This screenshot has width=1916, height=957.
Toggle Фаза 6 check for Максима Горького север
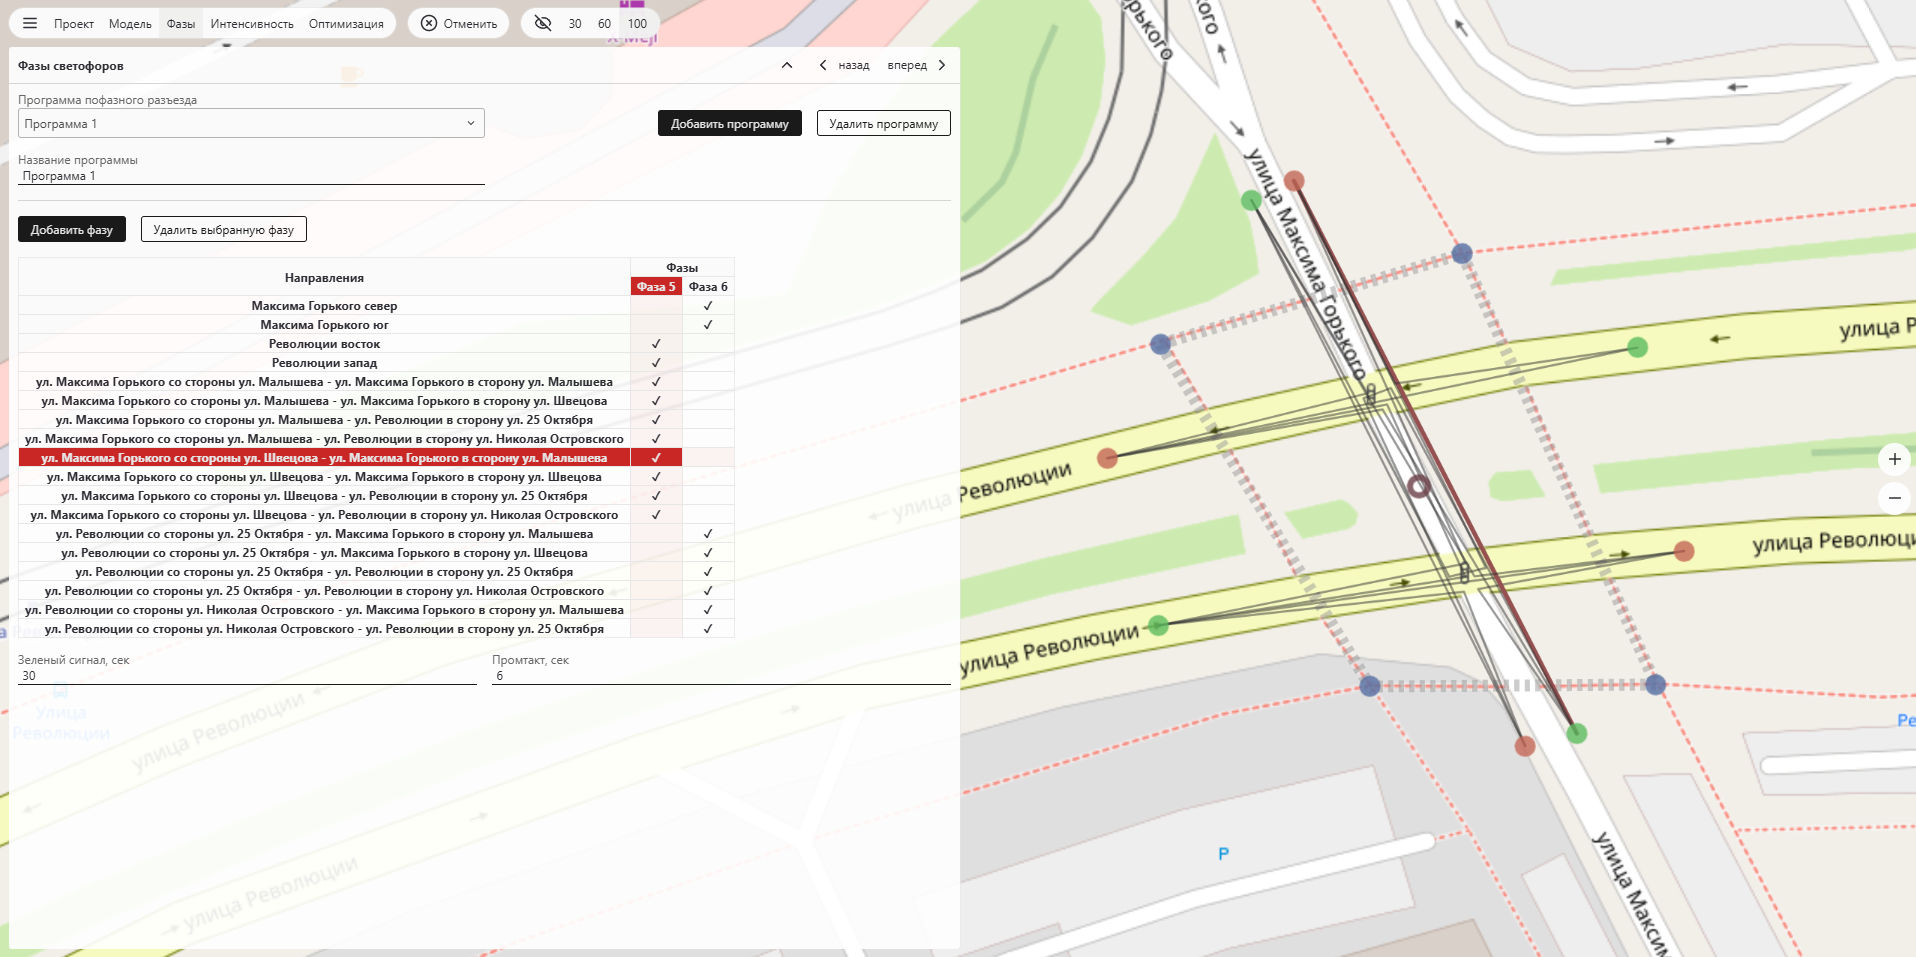point(708,306)
